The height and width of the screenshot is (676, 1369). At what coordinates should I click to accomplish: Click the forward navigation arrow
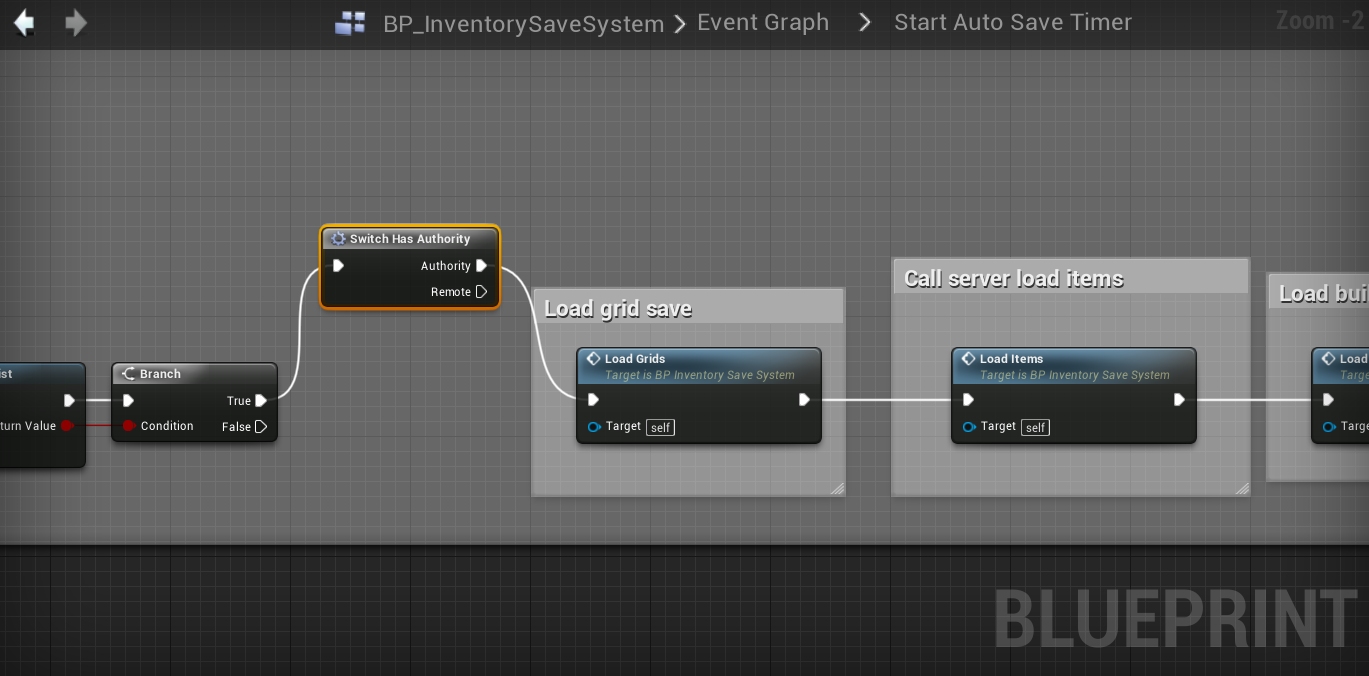coord(76,23)
